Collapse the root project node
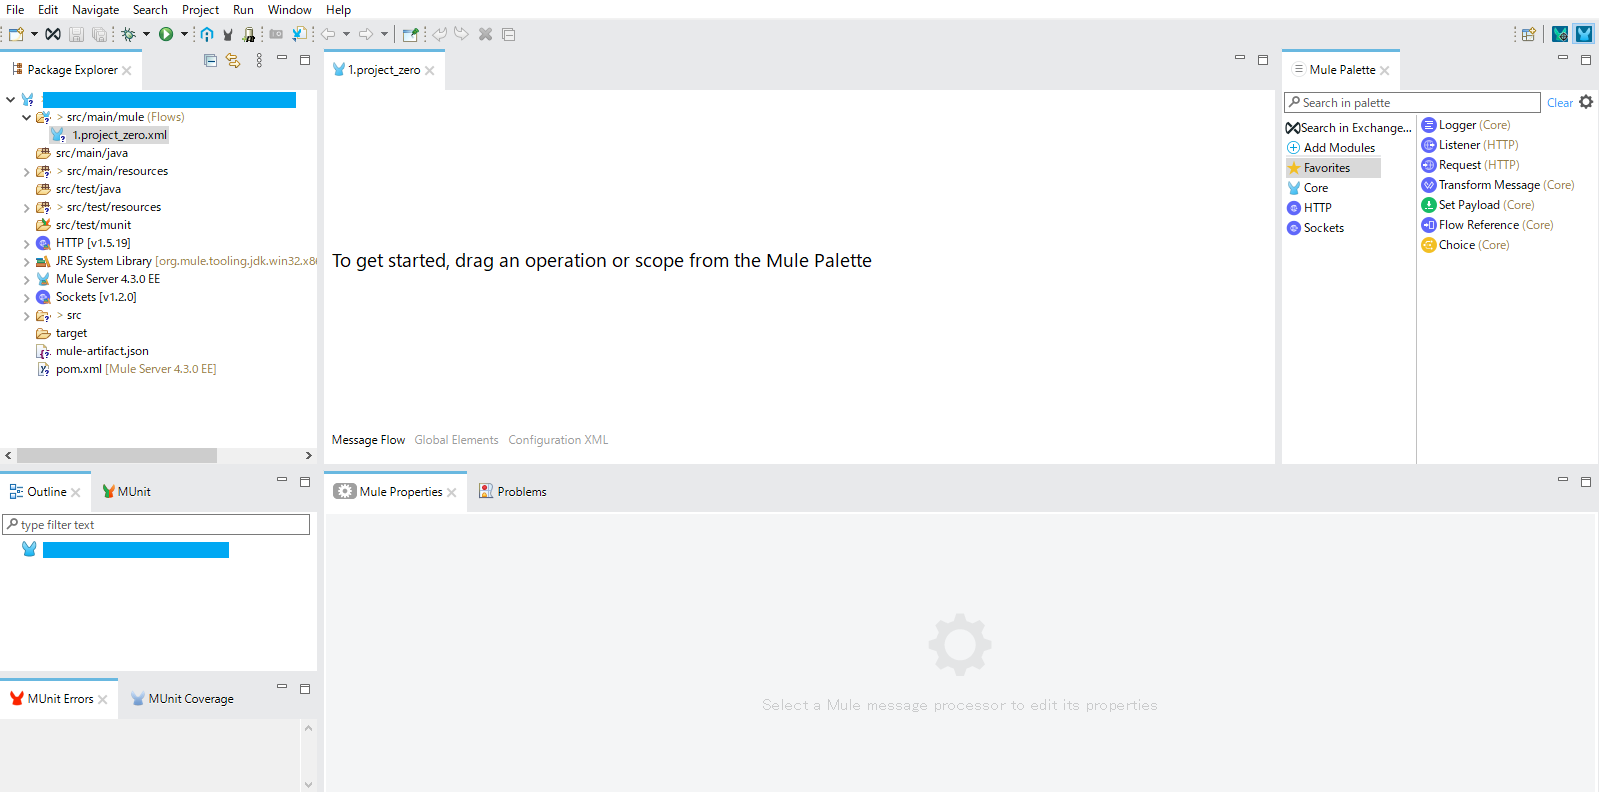 (11, 99)
